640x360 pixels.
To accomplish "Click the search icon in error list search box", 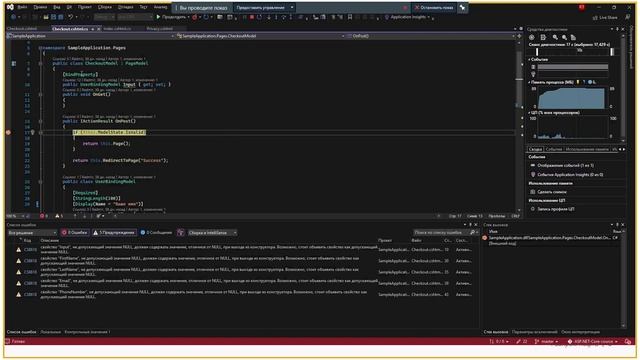I will pos(472,232).
